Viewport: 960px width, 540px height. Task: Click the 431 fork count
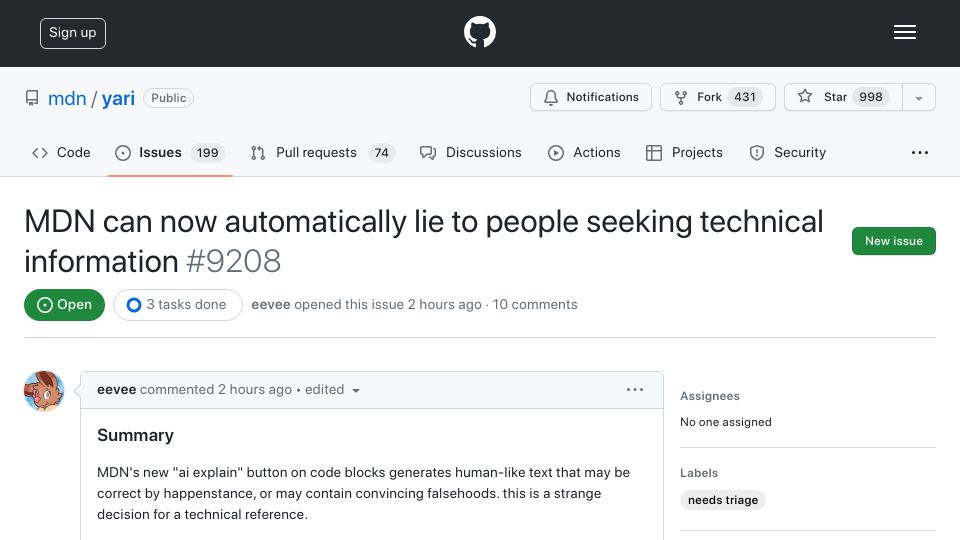click(745, 97)
